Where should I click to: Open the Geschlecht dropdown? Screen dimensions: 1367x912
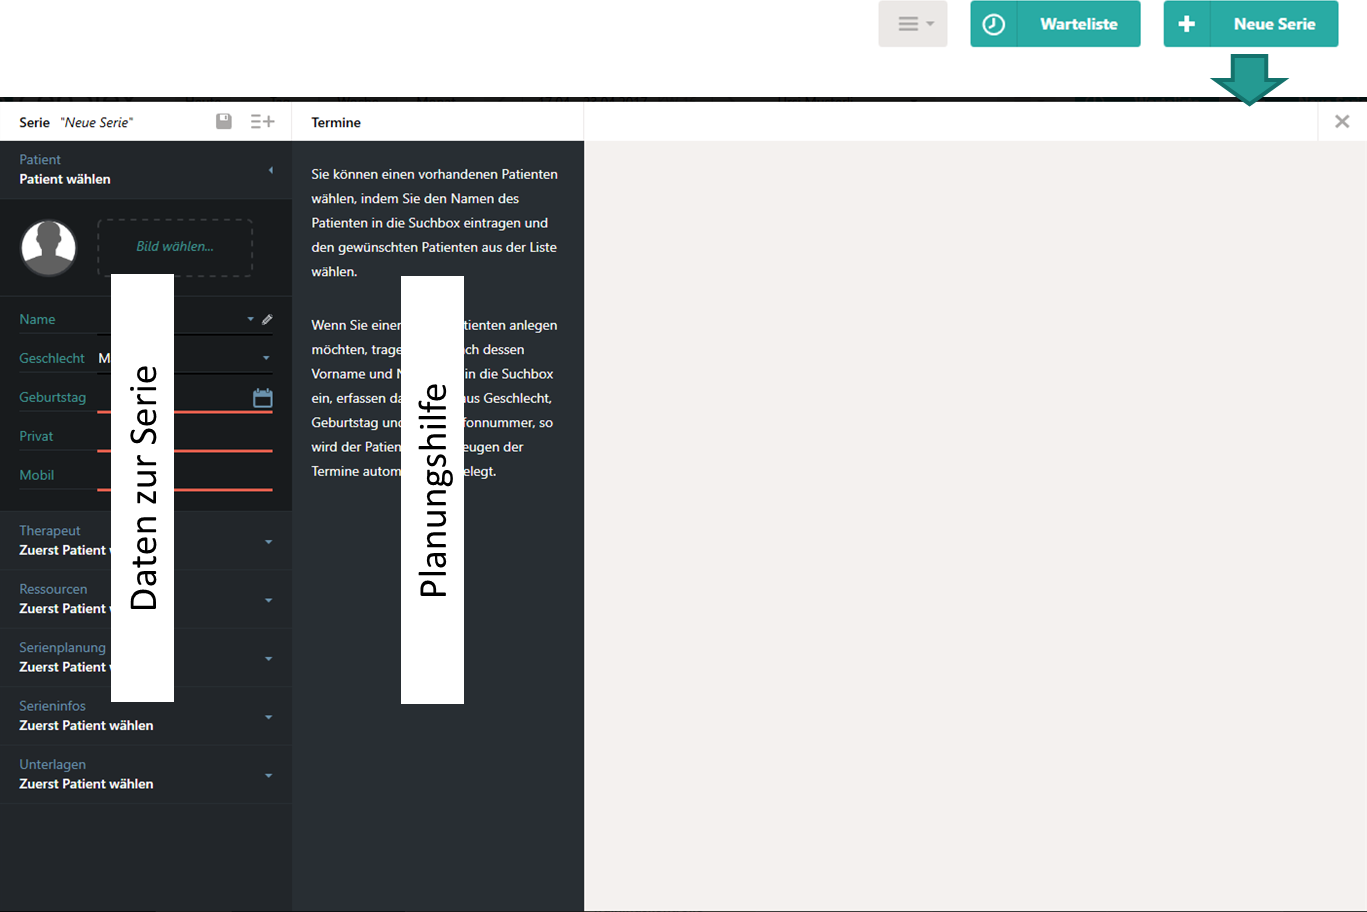tap(266, 358)
